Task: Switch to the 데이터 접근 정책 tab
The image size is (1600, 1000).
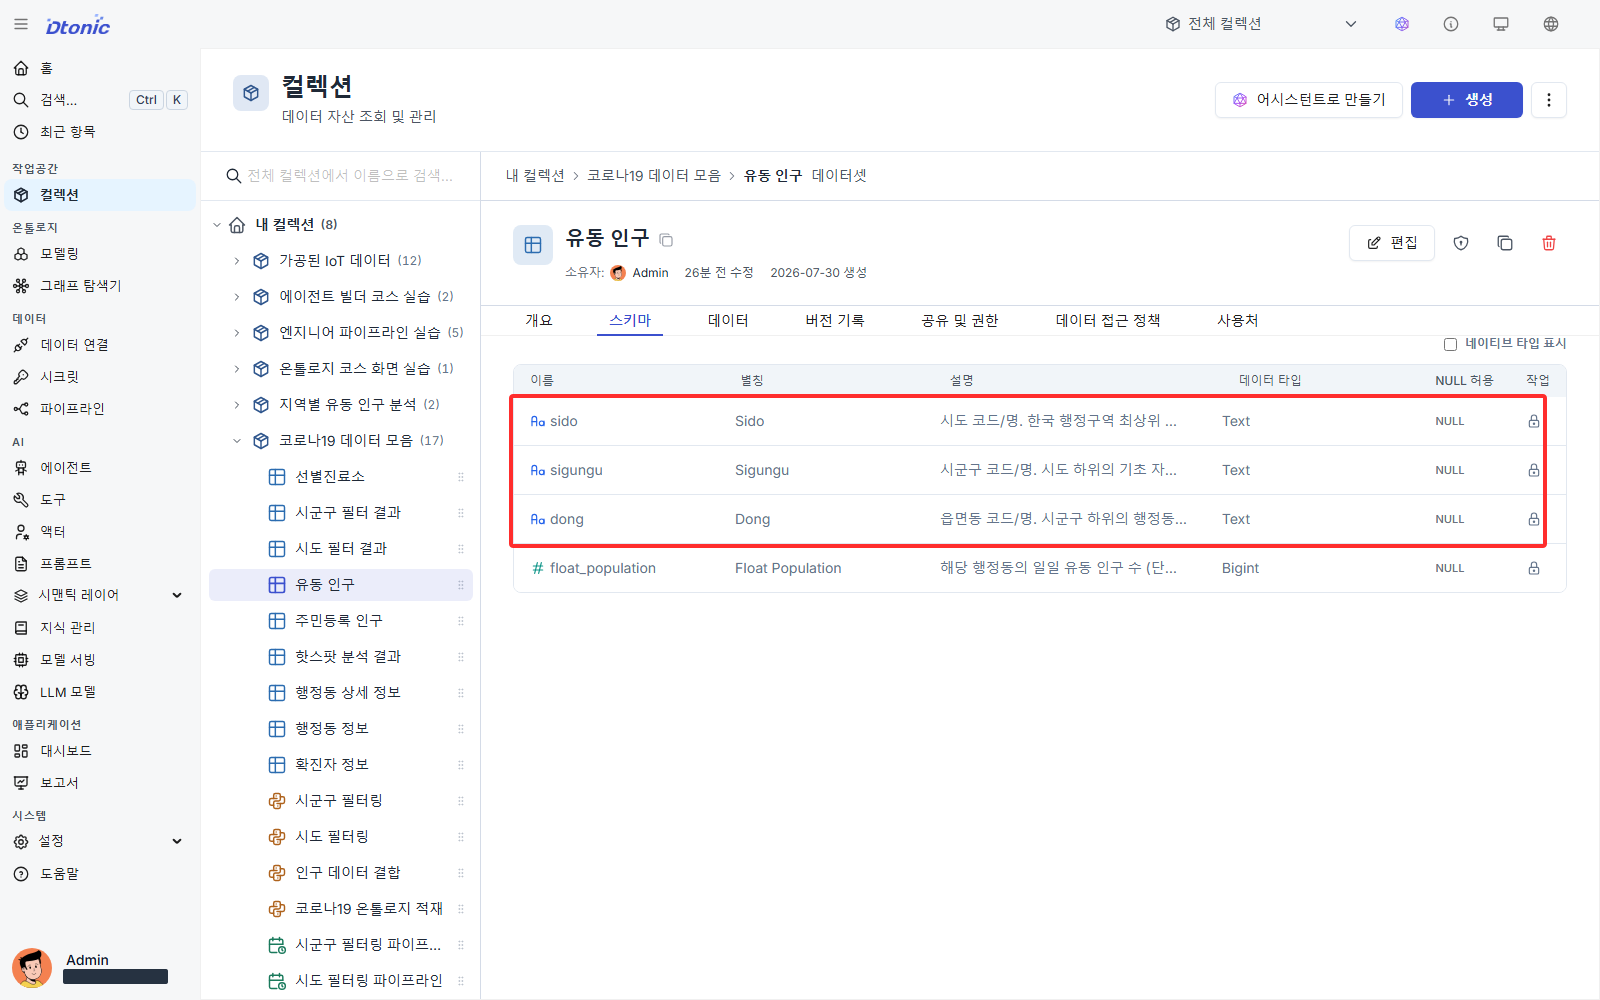Action: pyautogui.click(x=1108, y=320)
